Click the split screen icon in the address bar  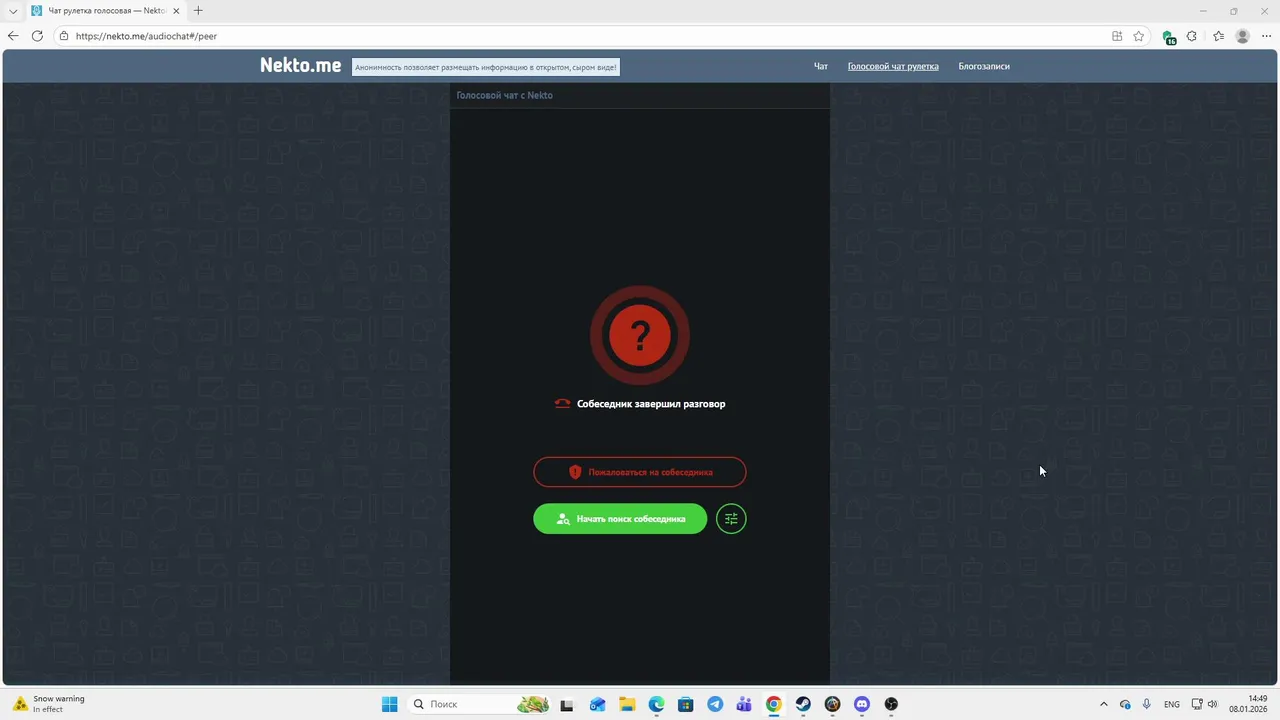point(1117,36)
